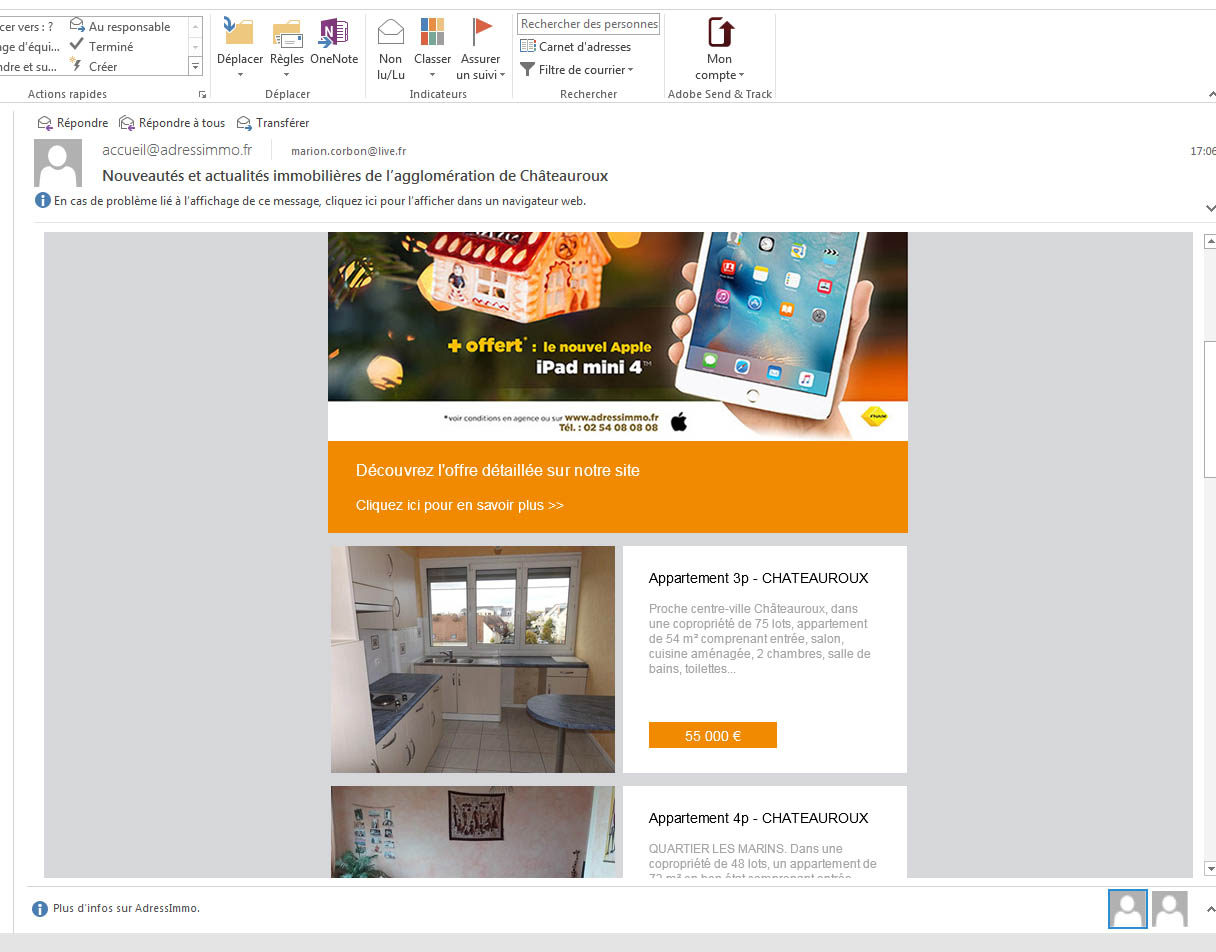Click 'Découvrez l'offre détaillée sur notre site'
1216x952 pixels.
click(x=498, y=470)
